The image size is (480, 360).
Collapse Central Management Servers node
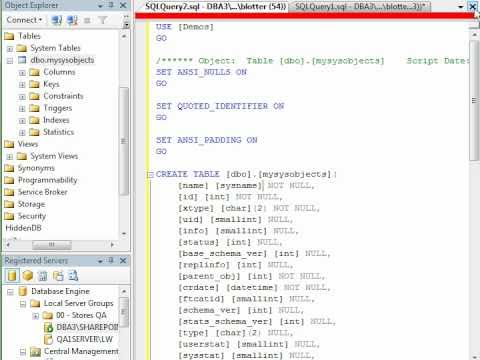[23, 352]
